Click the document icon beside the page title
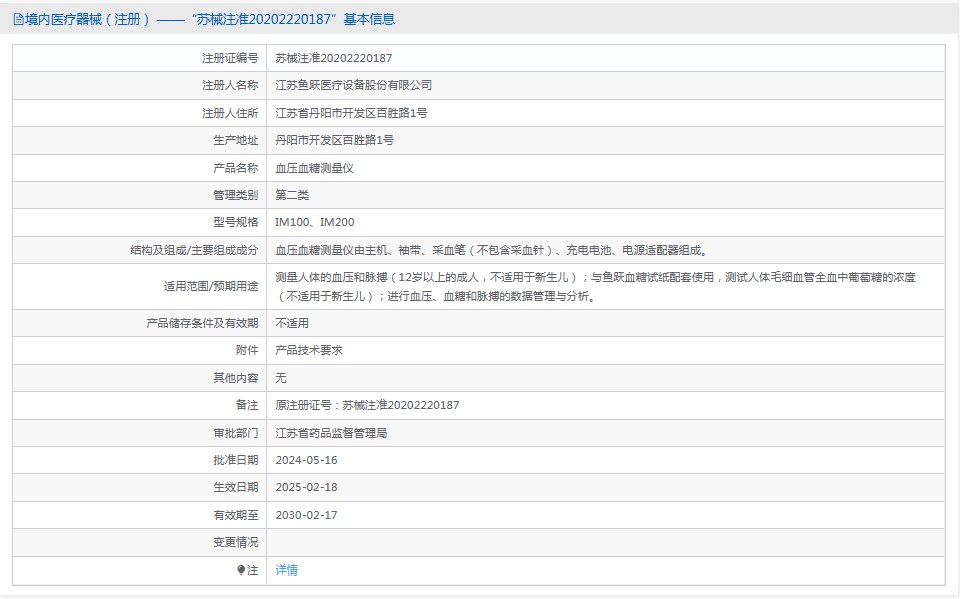Viewport: 960px width, 599px height. [x=18, y=19]
